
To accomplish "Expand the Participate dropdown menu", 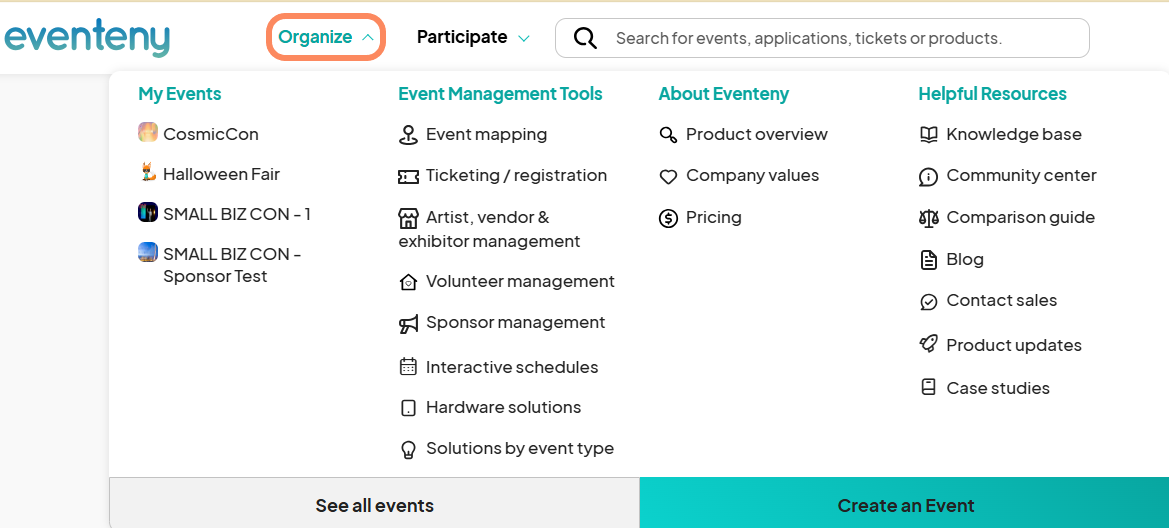I will click(473, 37).
